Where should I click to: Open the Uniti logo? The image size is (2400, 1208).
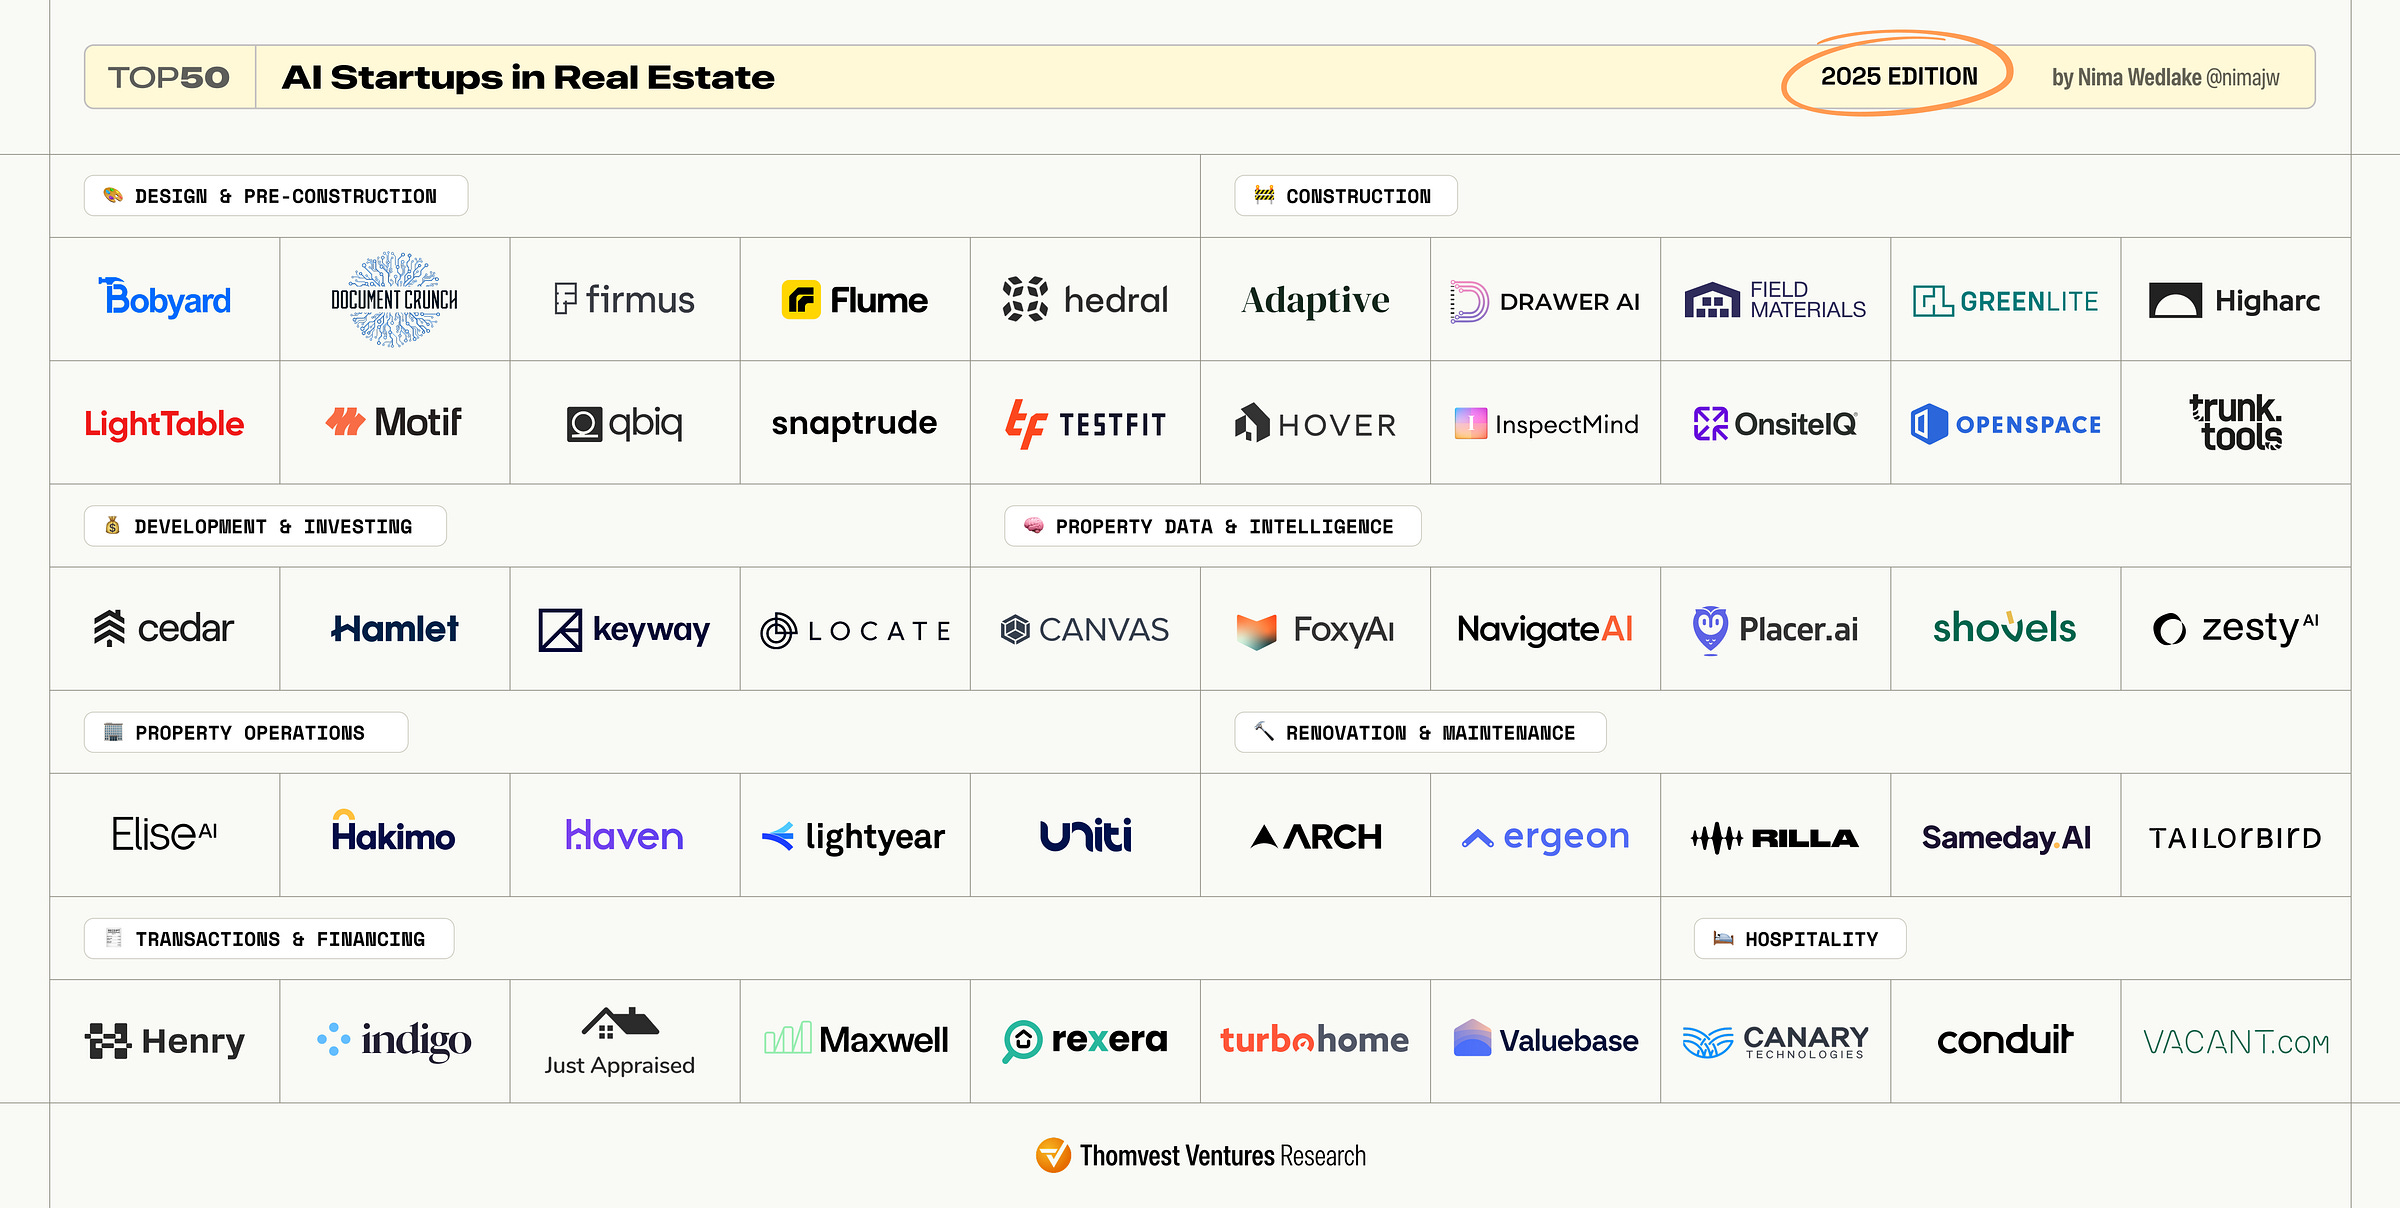click(x=1085, y=835)
